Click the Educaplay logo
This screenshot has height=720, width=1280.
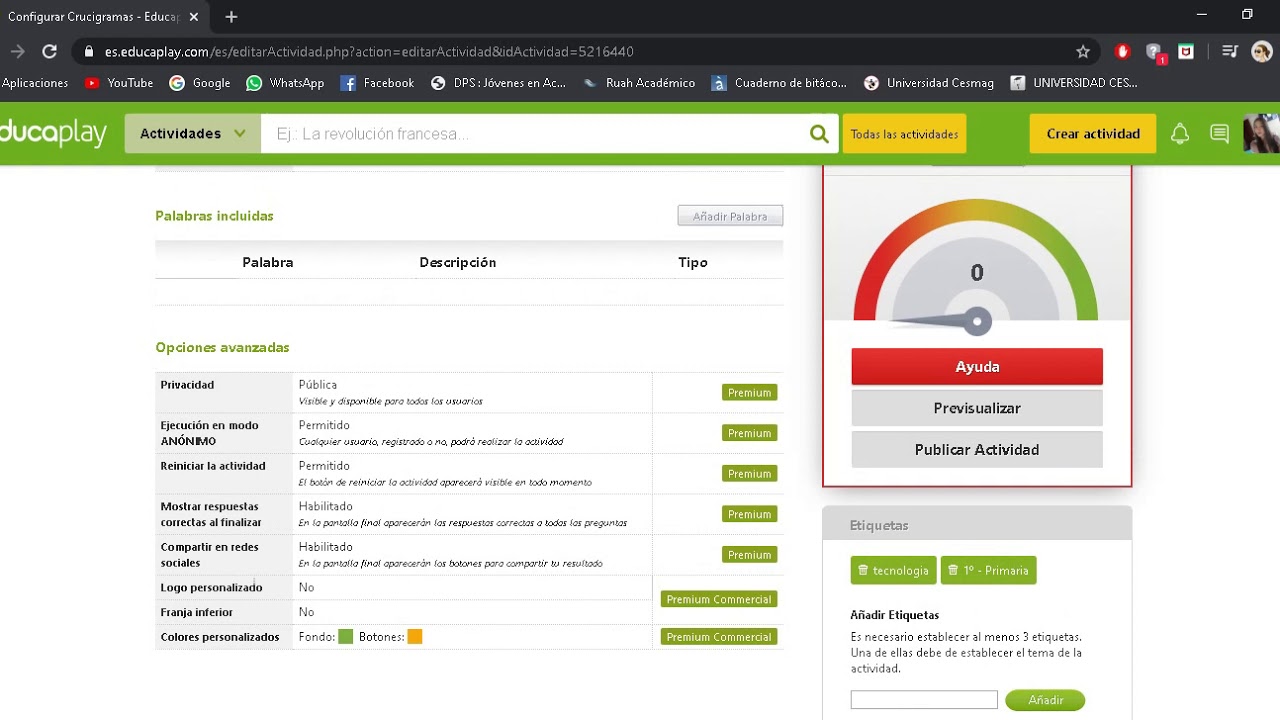pos(53,133)
